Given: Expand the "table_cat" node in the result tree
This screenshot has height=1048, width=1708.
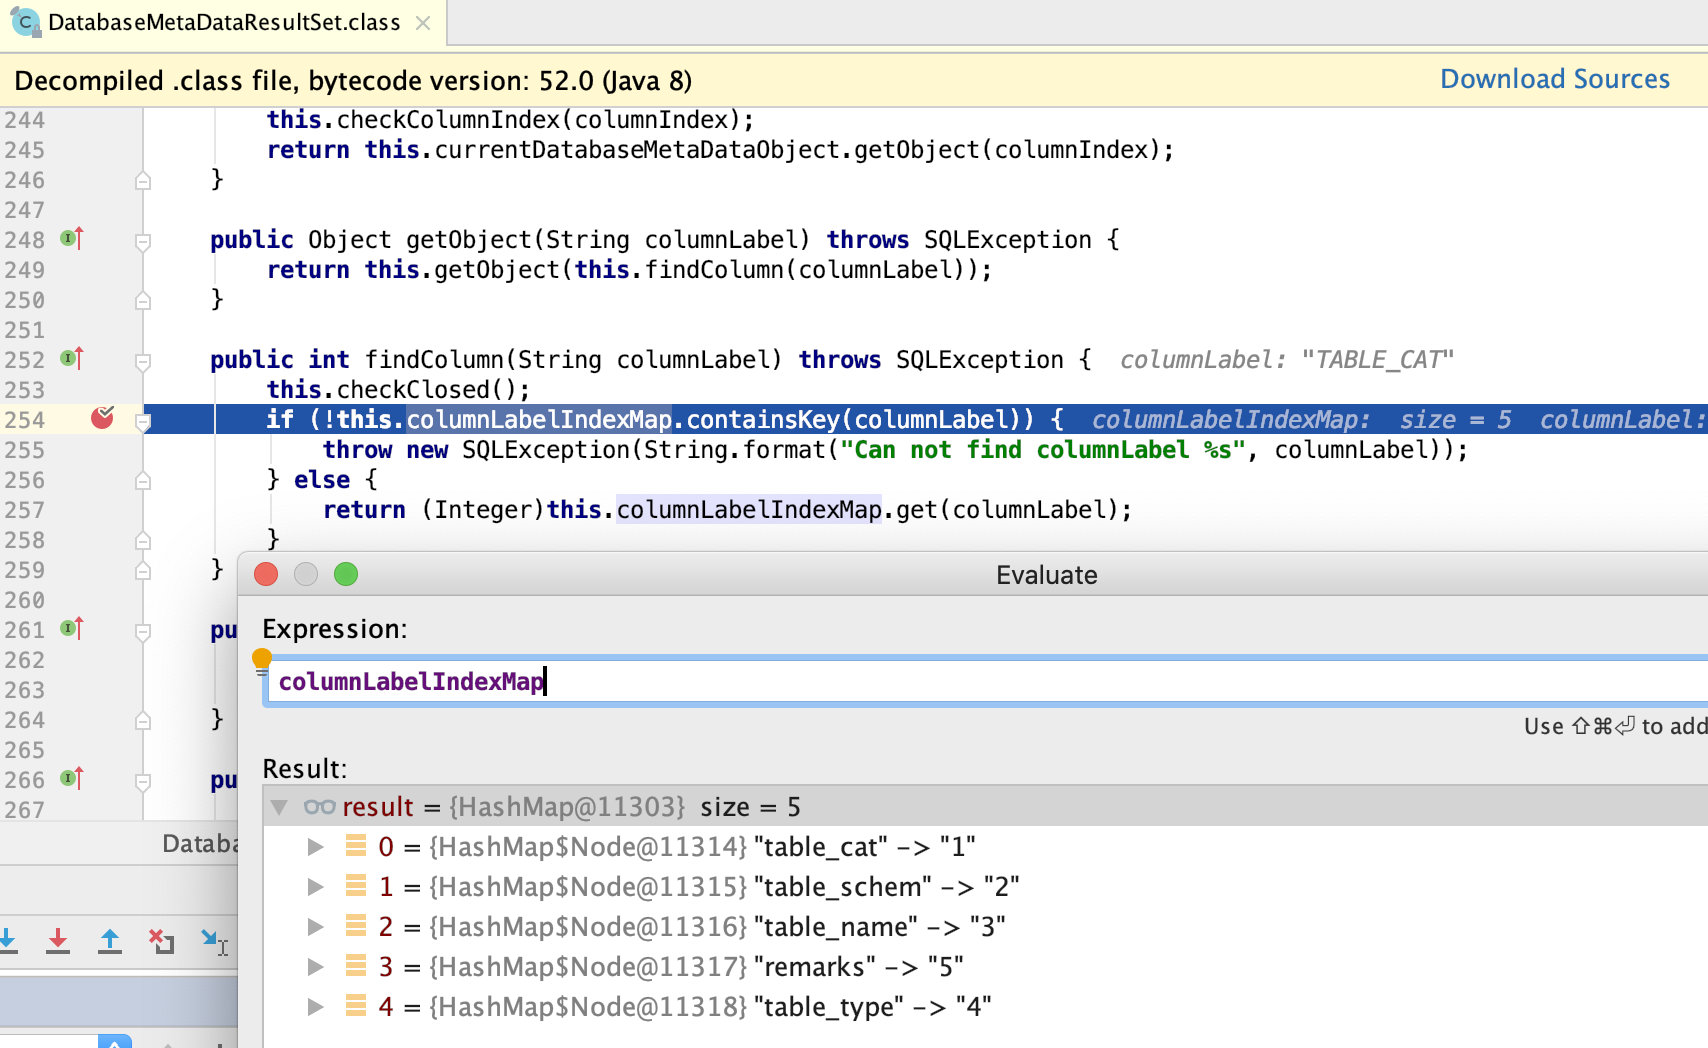Looking at the screenshot, I should point(316,847).
